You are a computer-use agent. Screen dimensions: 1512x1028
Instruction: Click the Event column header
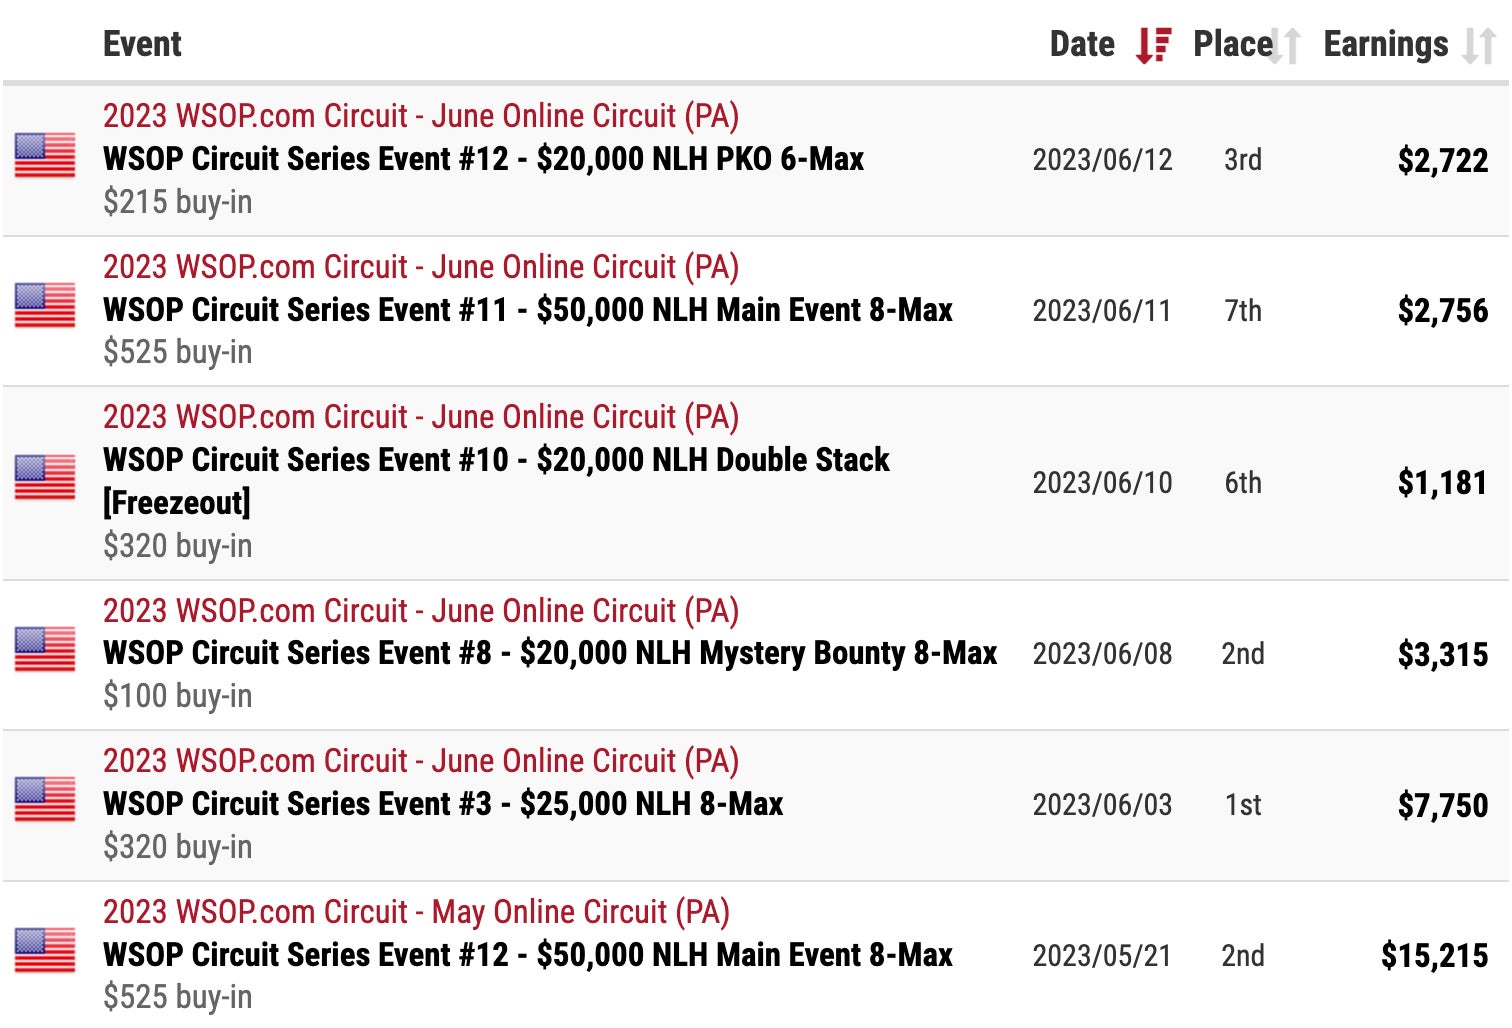[x=142, y=44]
